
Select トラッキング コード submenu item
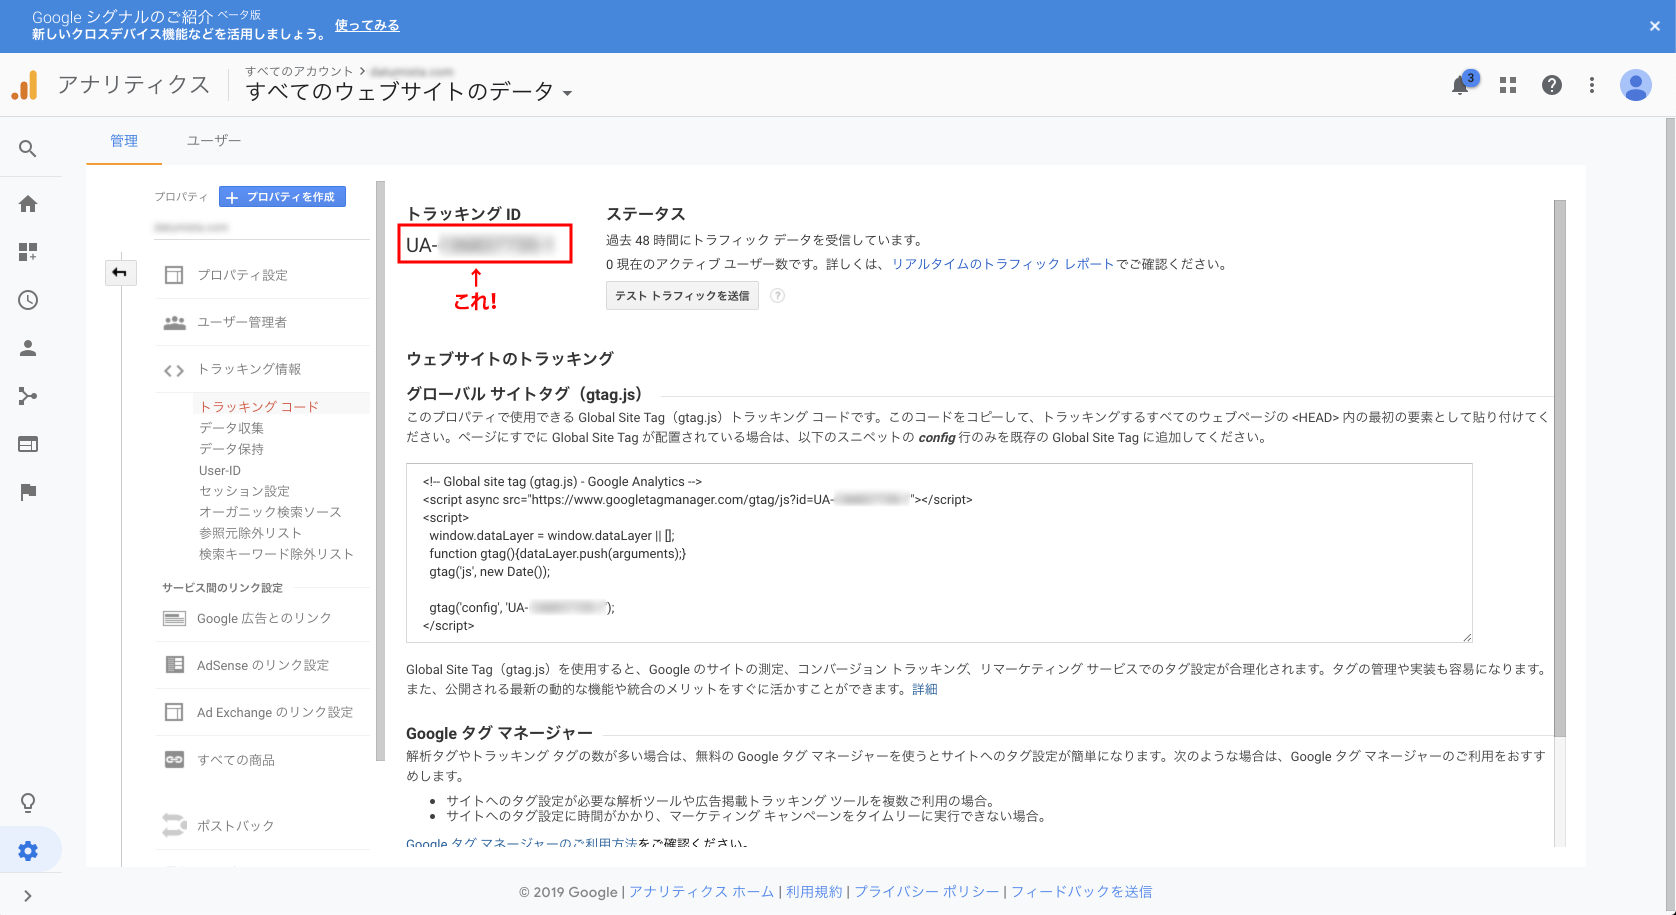259,406
